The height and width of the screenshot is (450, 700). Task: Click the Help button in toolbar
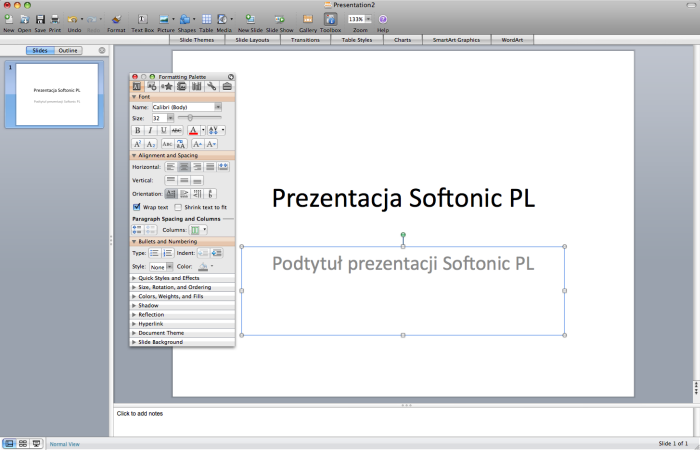[x=383, y=19]
